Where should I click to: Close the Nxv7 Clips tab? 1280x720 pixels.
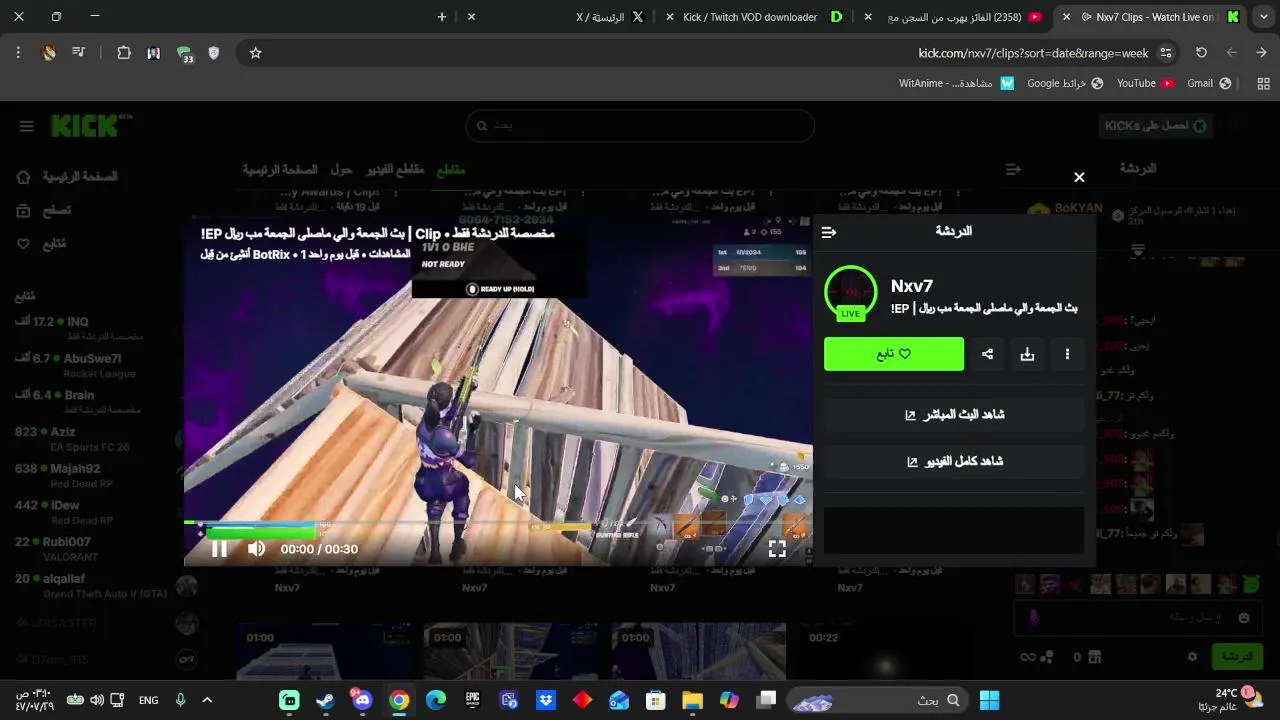click(1066, 17)
